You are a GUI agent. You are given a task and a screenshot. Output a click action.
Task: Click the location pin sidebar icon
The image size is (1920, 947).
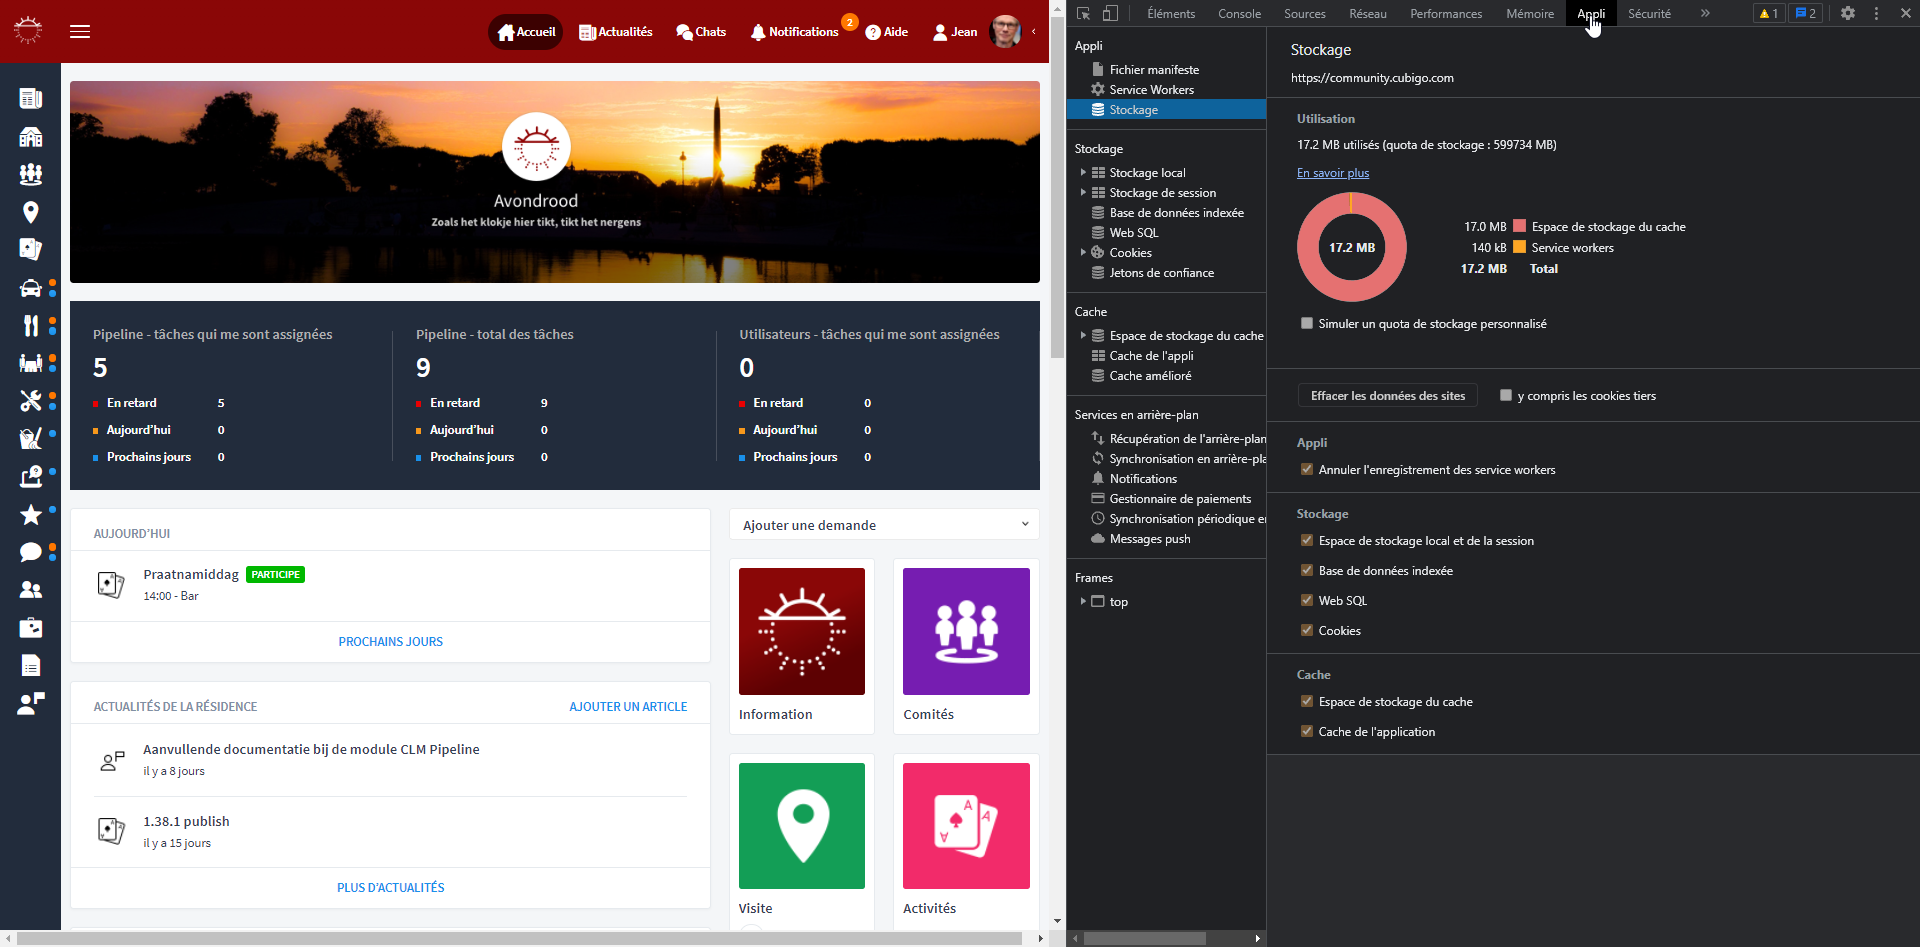tap(31, 212)
